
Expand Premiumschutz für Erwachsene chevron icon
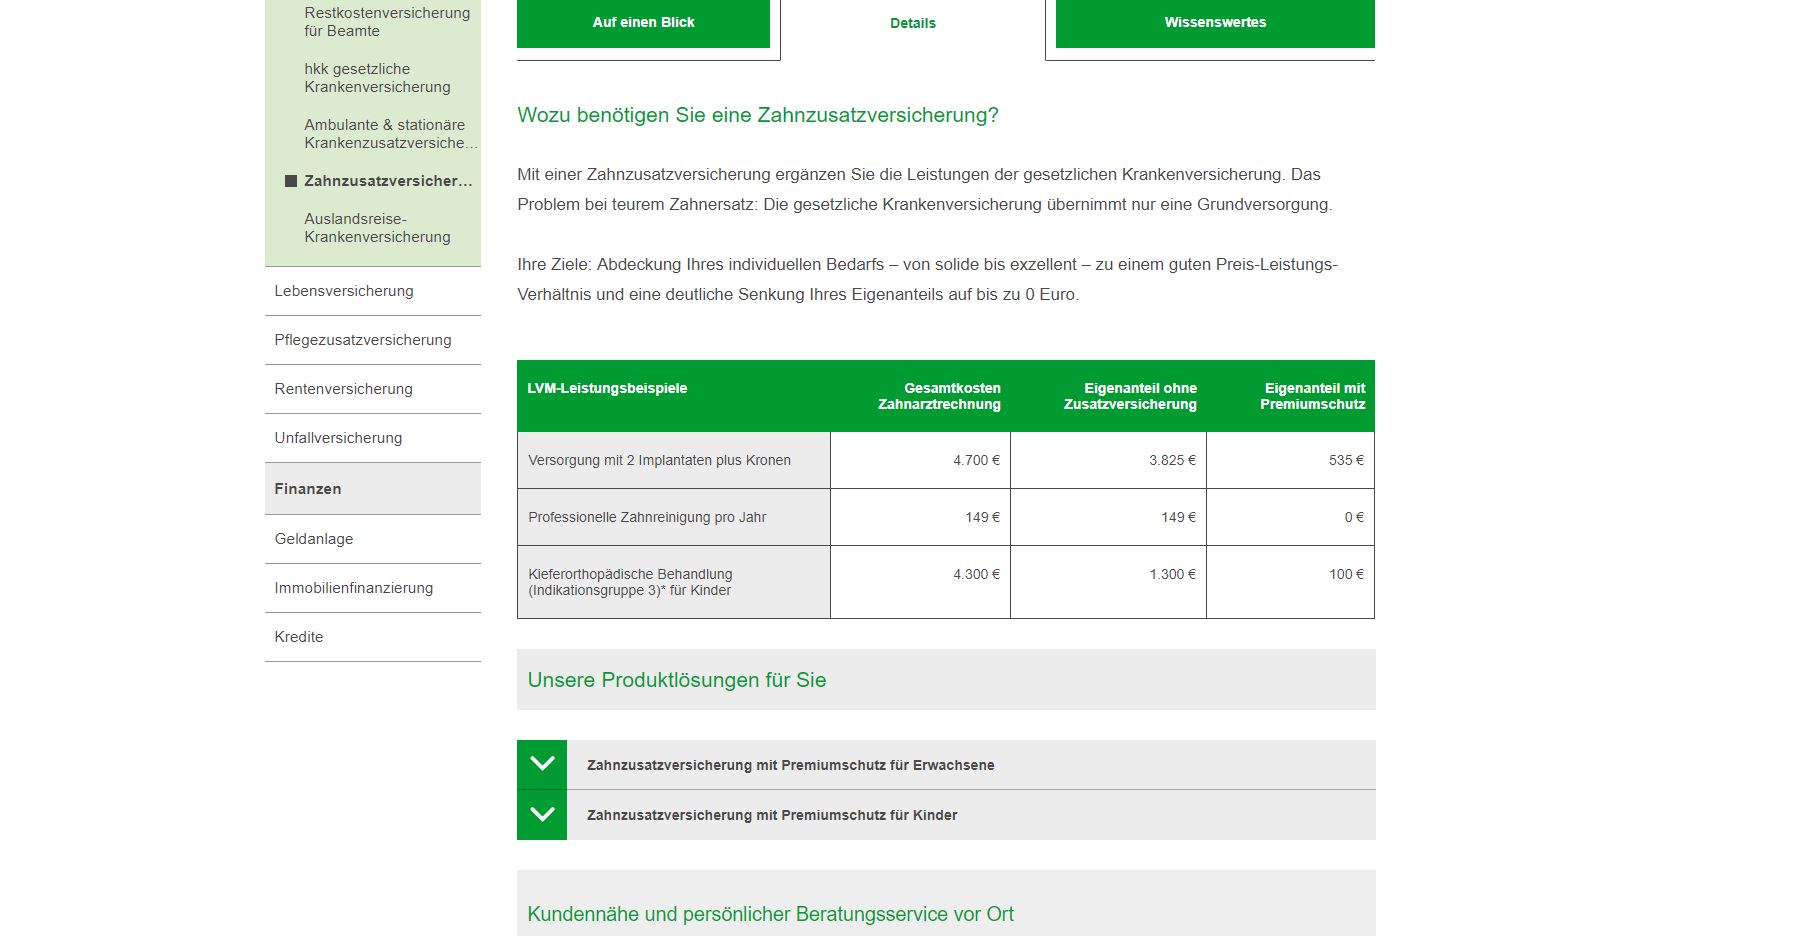tap(542, 764)
